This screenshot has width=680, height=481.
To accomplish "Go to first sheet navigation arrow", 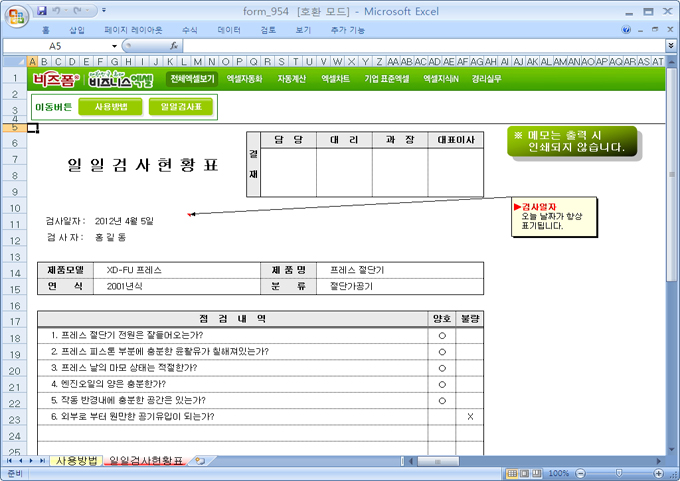I will click(x=9, y=461).
